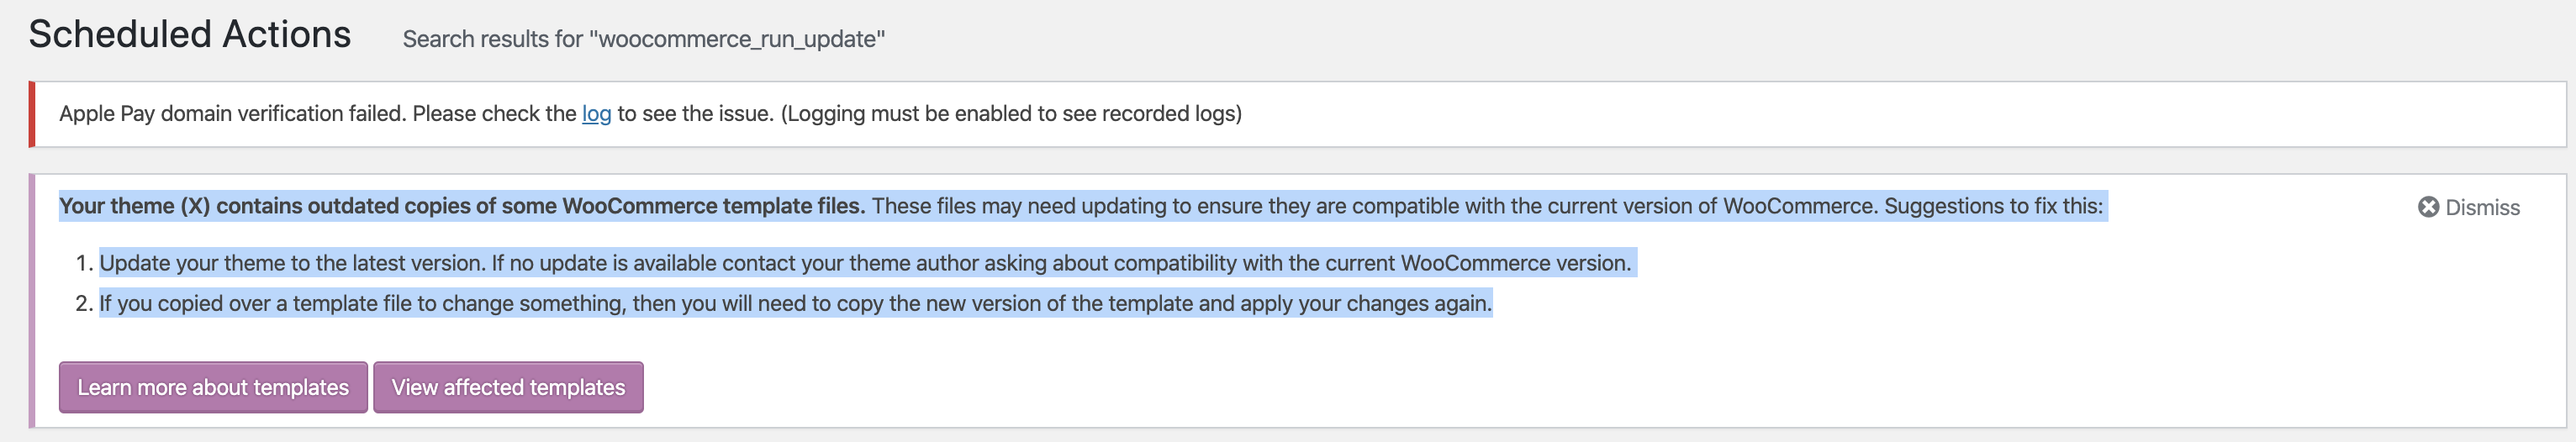The height and width of the screenshot is (442, 2576).
Task: Click the Logging must be enabled note
Action: (x=1011, y=114)
